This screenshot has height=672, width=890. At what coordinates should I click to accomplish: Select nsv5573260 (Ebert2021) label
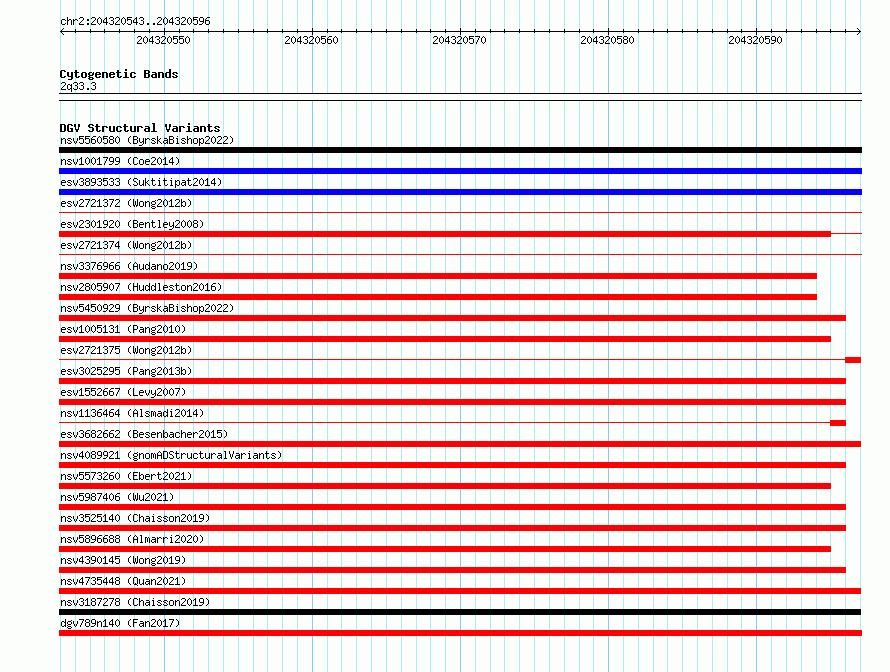click(126, 476)
